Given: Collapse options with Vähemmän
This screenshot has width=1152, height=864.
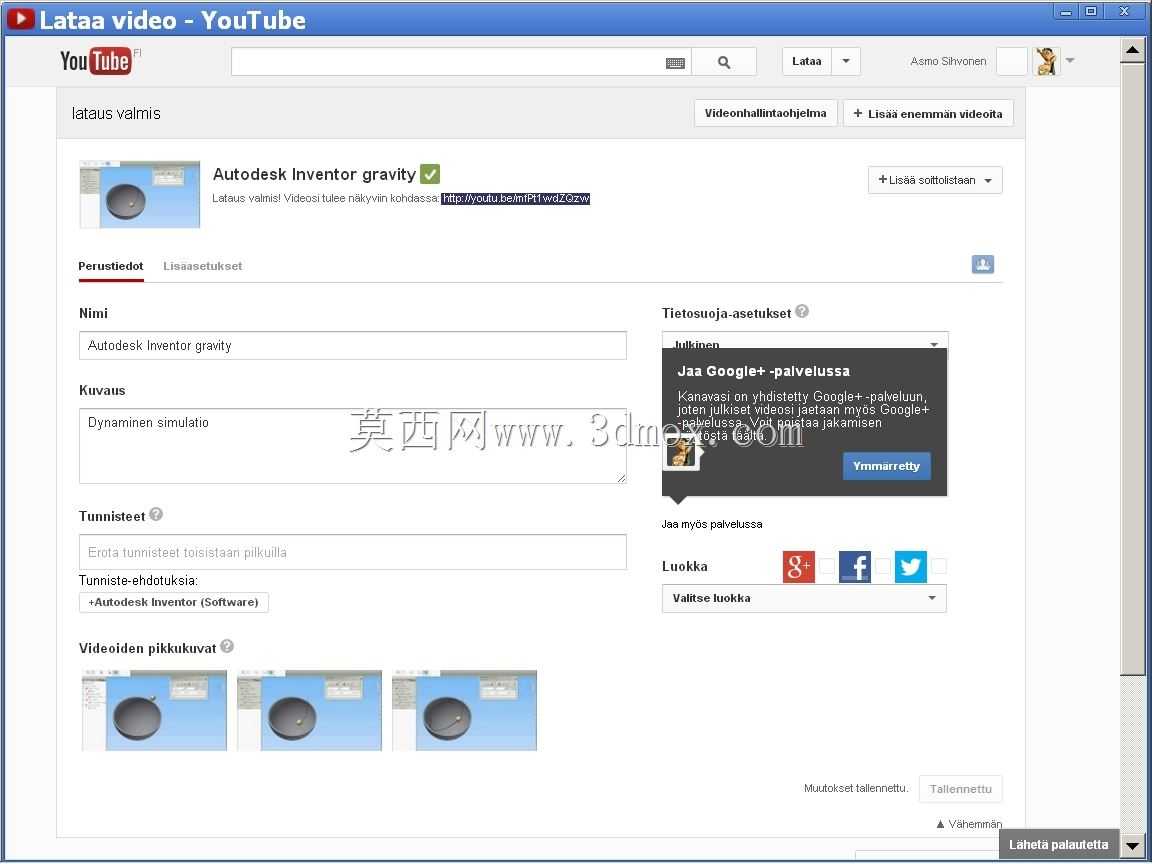Looking at the screenshot, I should (x=969, y=824).
